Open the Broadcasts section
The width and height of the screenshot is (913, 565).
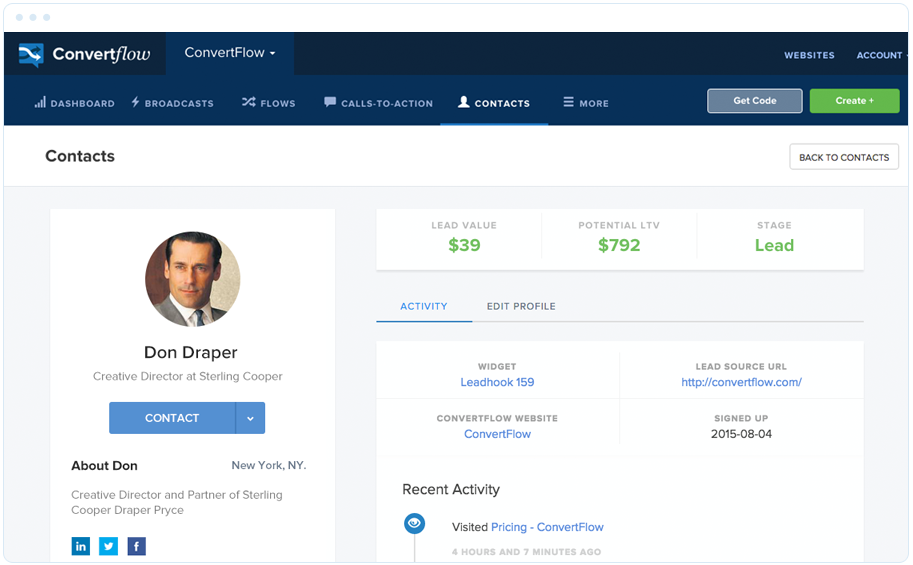[x=172, y=103]
